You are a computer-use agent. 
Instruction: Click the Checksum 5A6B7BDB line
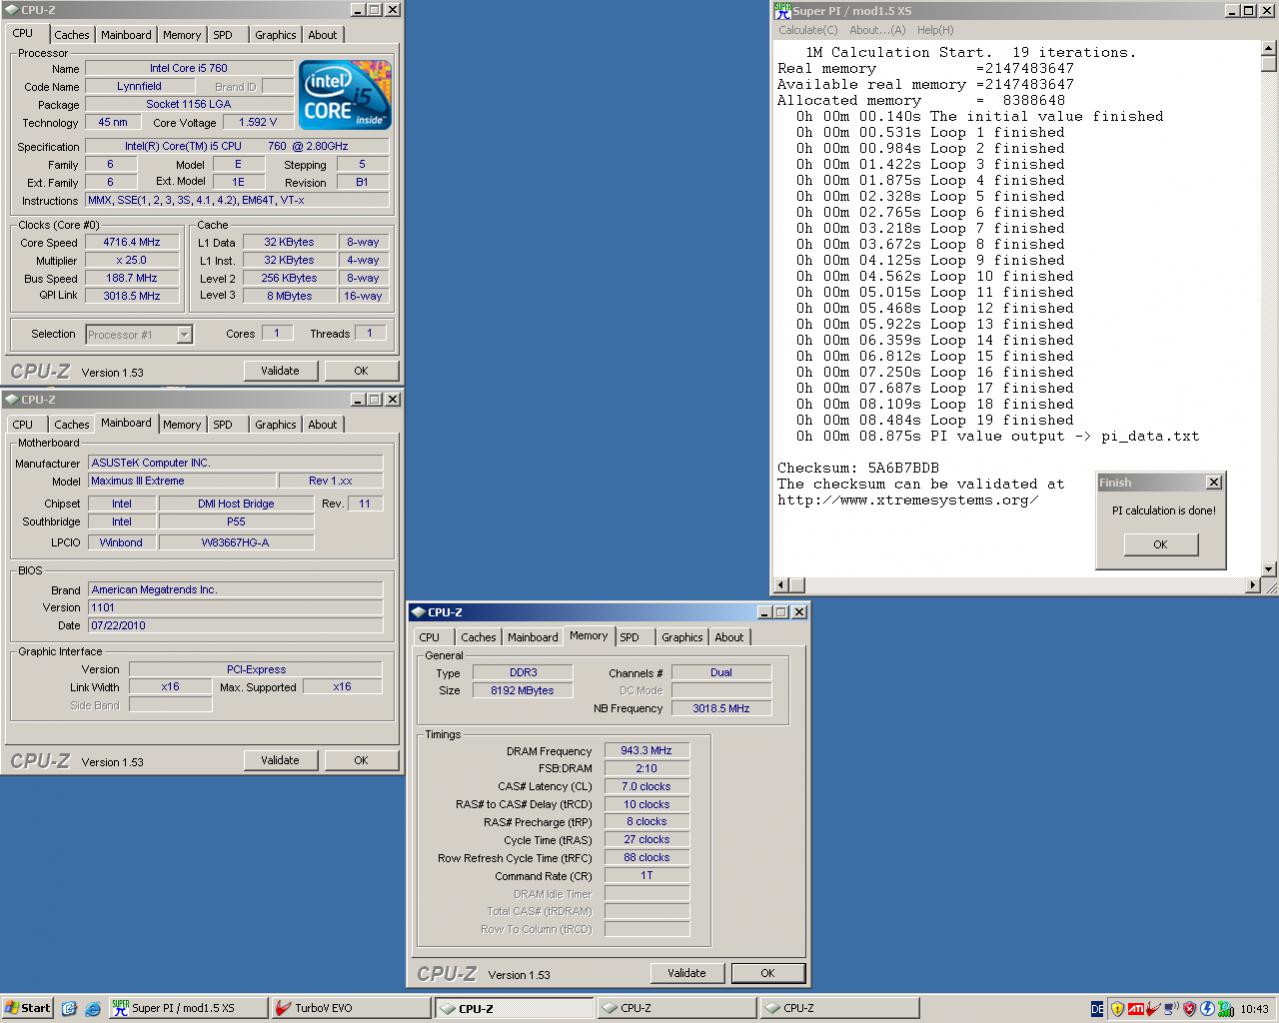(858, 468)
